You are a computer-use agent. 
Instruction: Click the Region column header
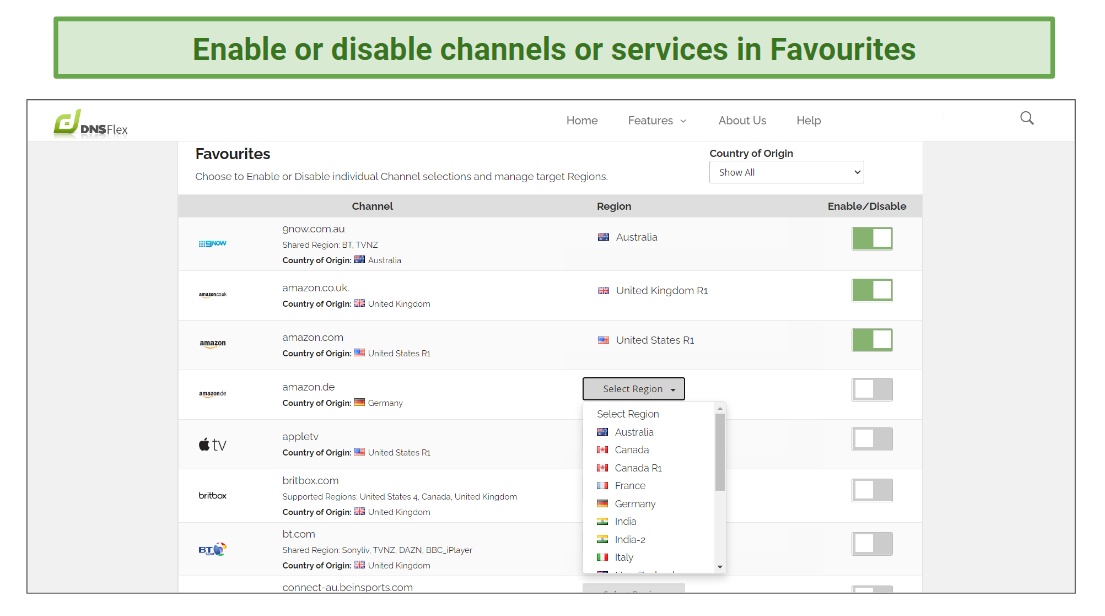coord(614,207)
